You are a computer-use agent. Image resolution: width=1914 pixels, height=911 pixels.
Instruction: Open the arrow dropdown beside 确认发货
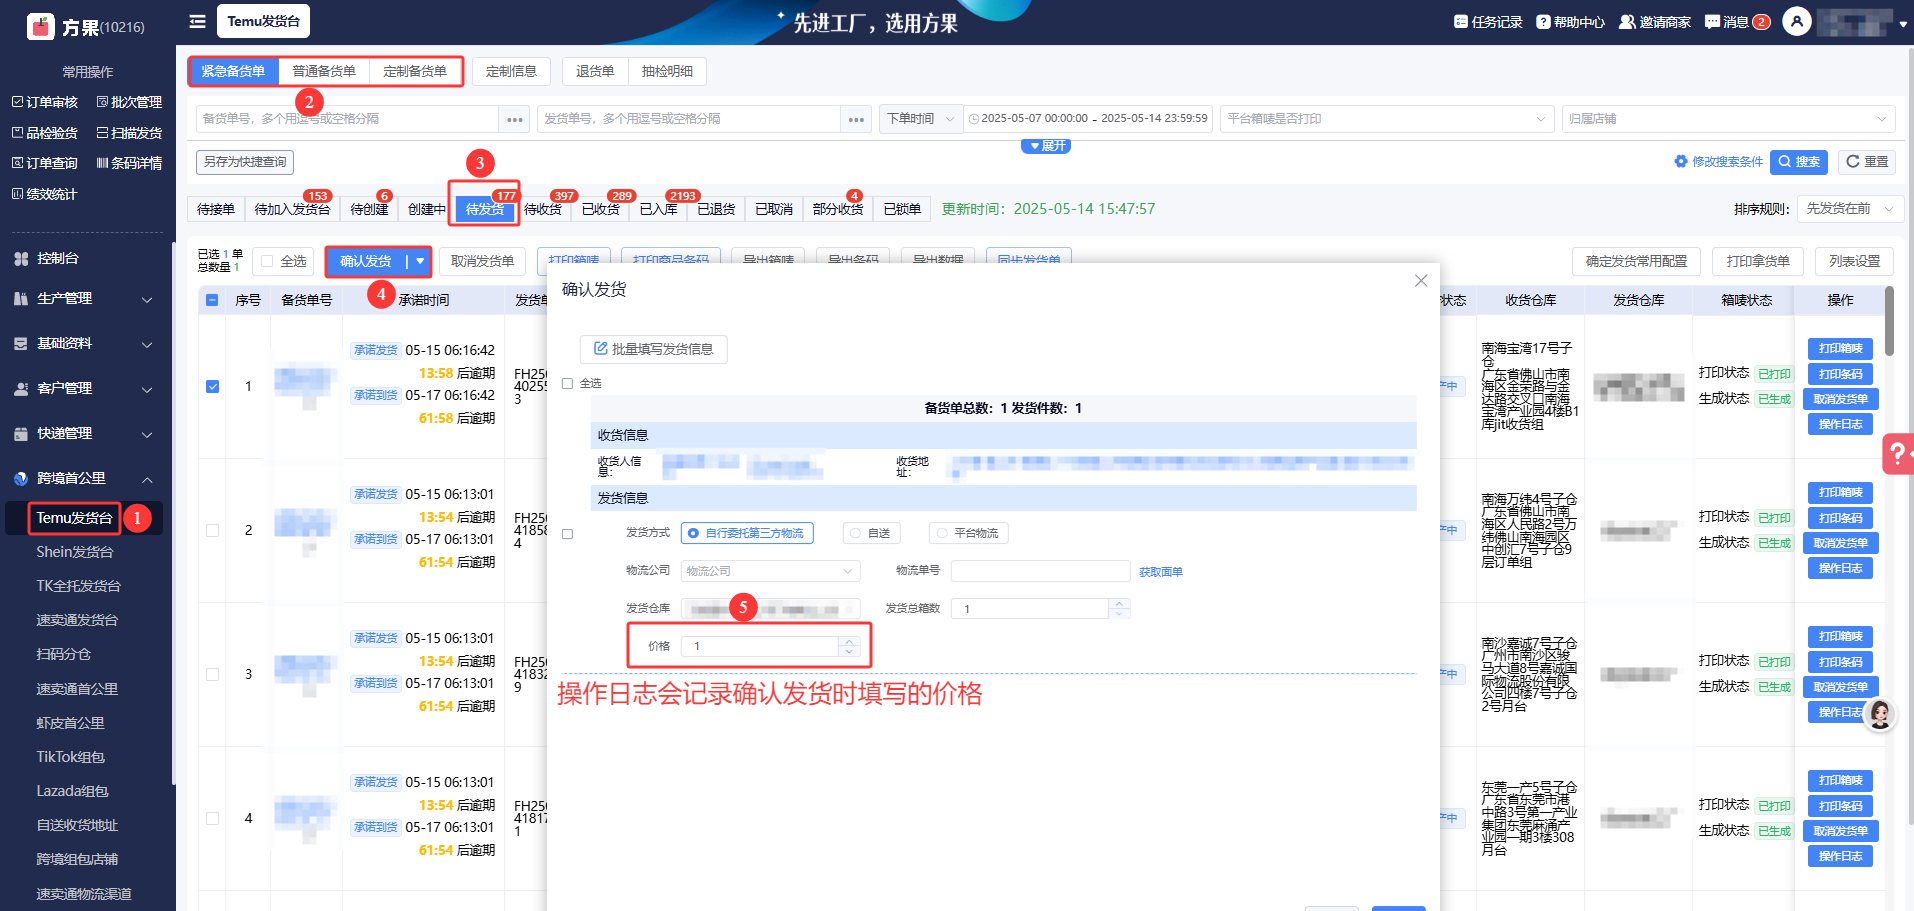(x=420, y=261)
